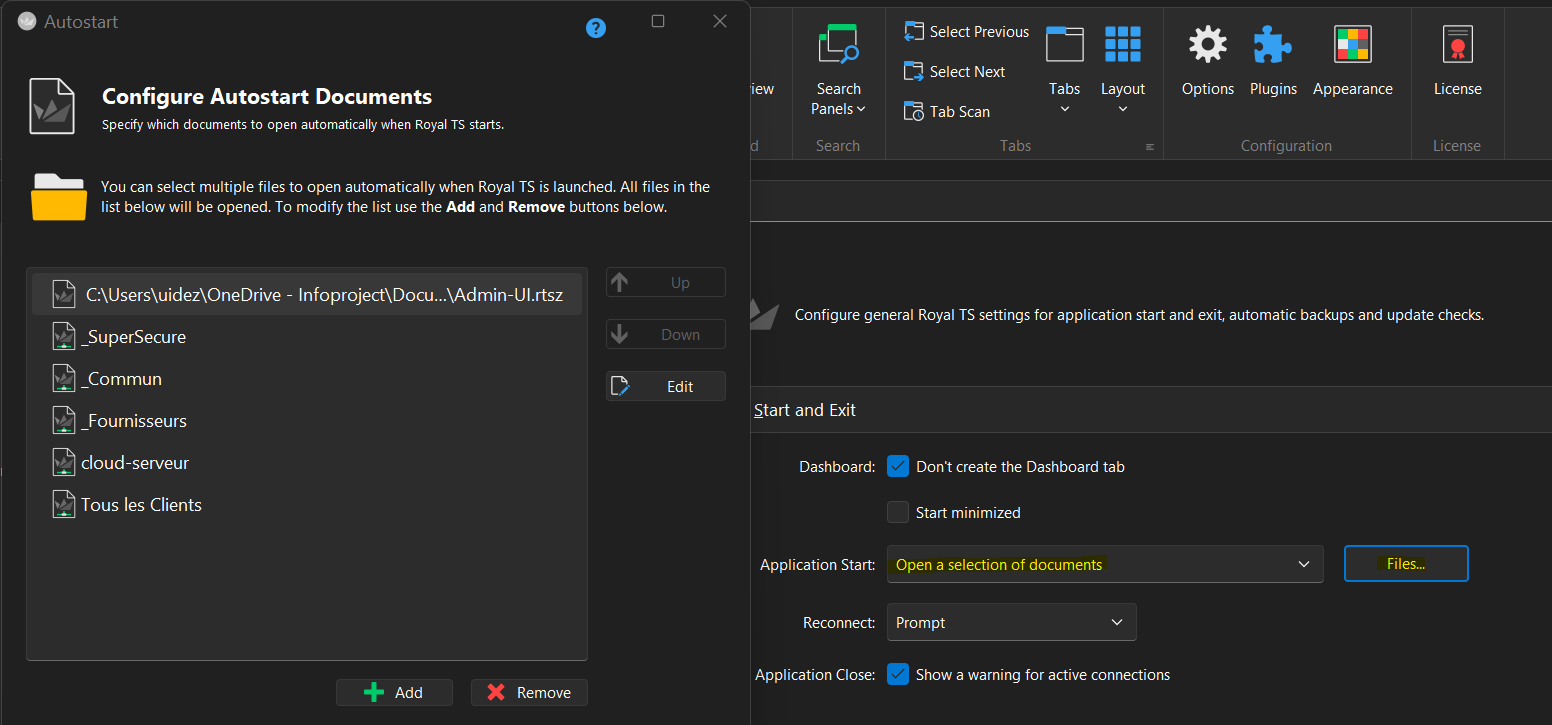
Task: Select the _SuperSecure document in list
Action: 134,337
